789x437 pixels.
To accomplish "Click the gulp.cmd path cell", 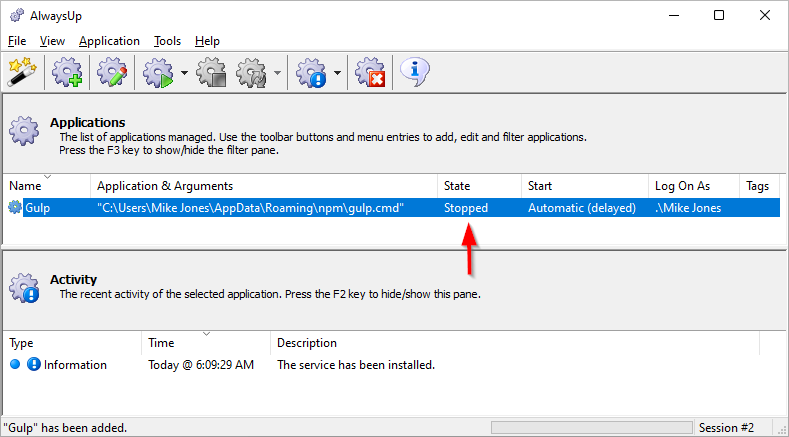I will 251,208.
